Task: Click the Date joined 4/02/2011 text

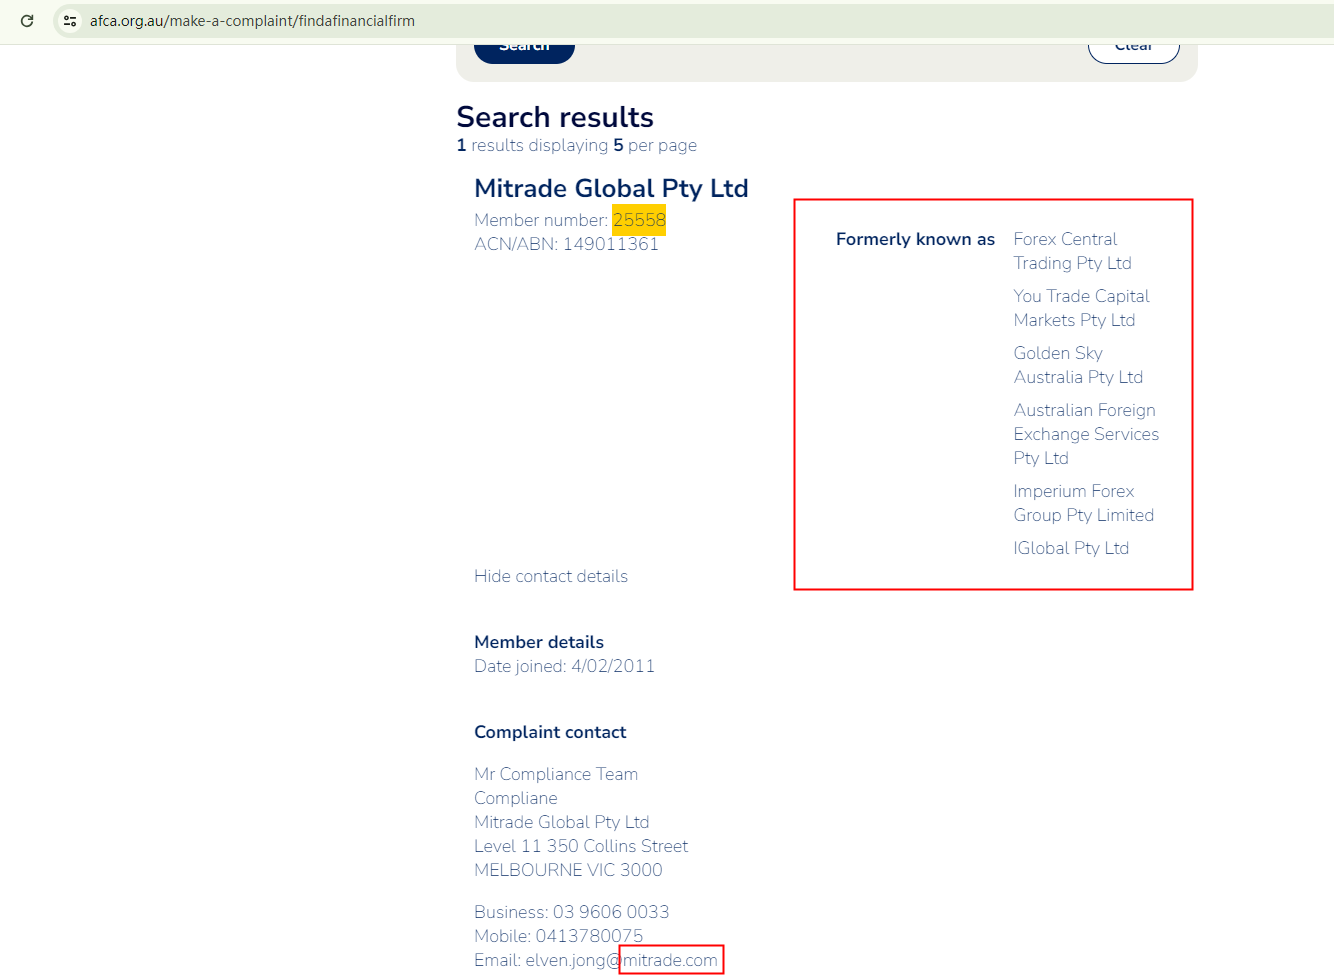Action: point(564,666)
